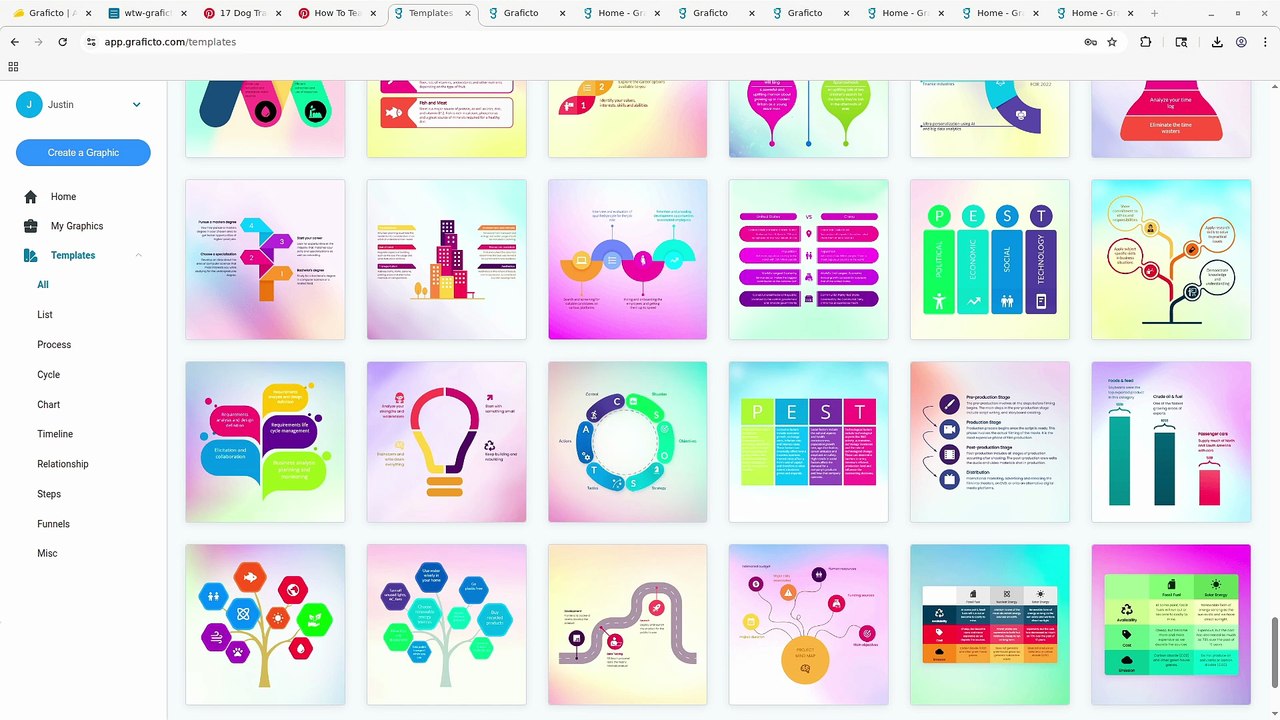Open the semicircle icons timeline template
Viewport: 1280px width, 720px height.
pos(627,260)
